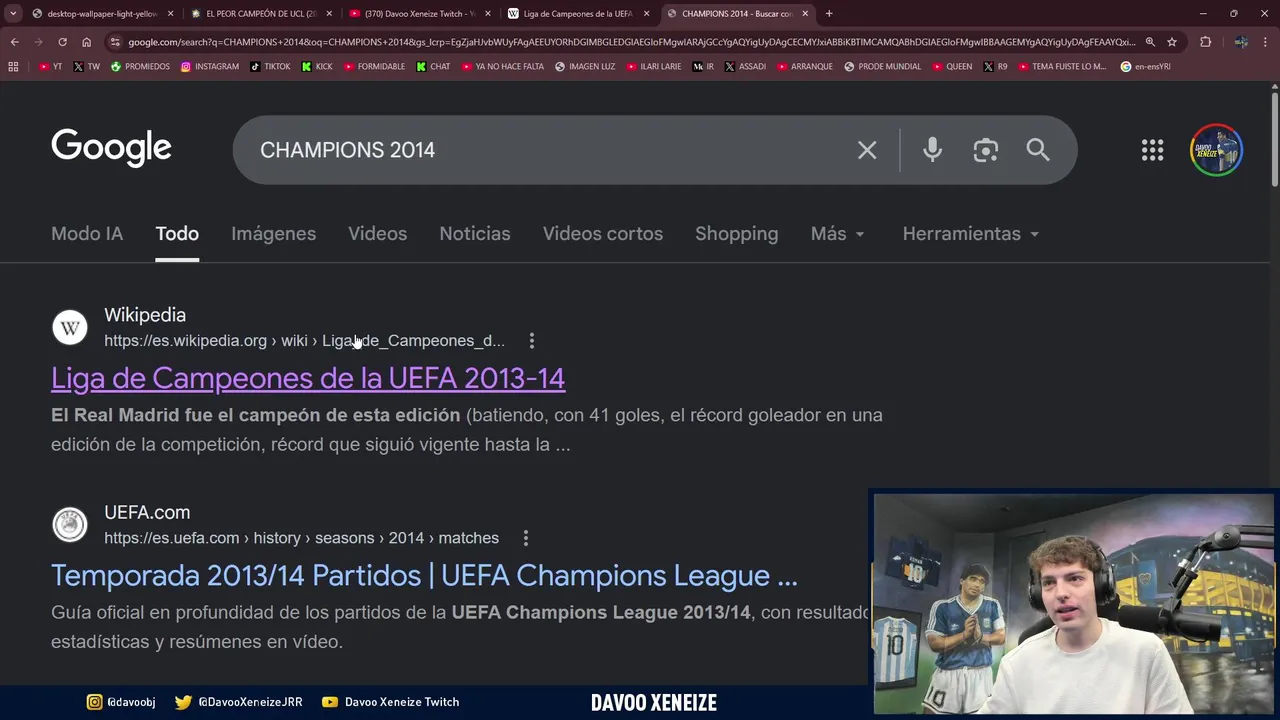Bookmark this page with the star icon

tap(1172, 42)
